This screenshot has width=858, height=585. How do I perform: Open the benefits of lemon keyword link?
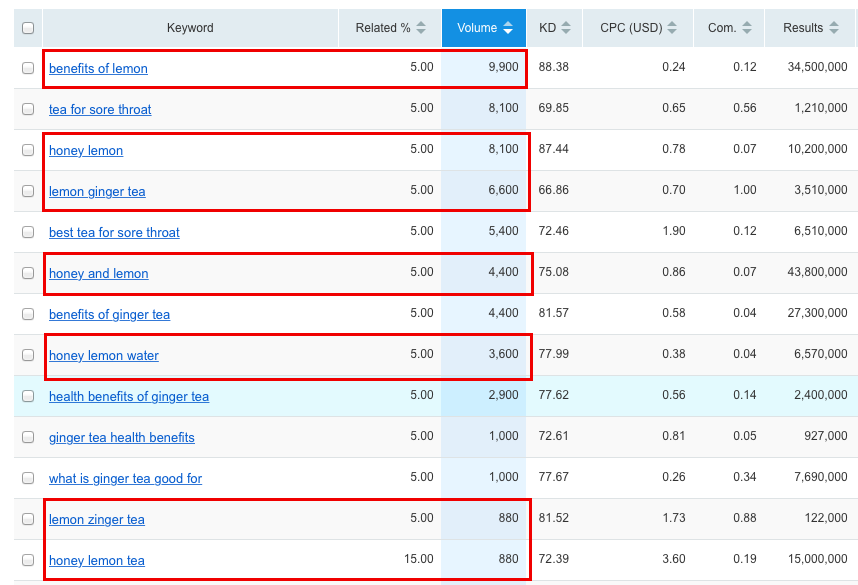[98, 69]
